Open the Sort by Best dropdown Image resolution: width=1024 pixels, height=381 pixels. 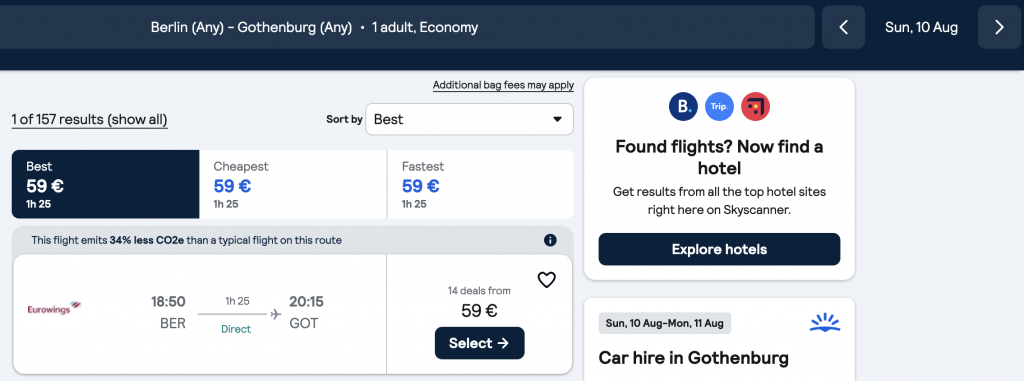(x=469, y=120)
